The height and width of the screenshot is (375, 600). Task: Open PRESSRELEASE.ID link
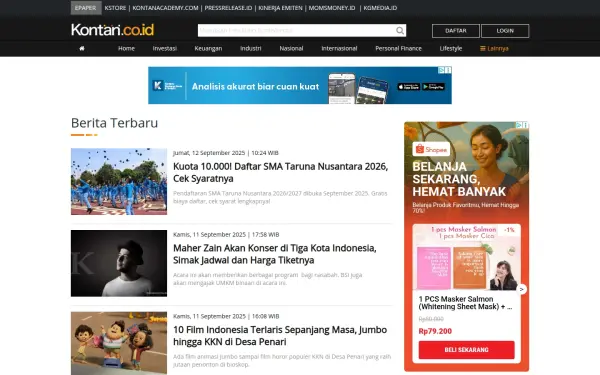(x=228, y=8)
